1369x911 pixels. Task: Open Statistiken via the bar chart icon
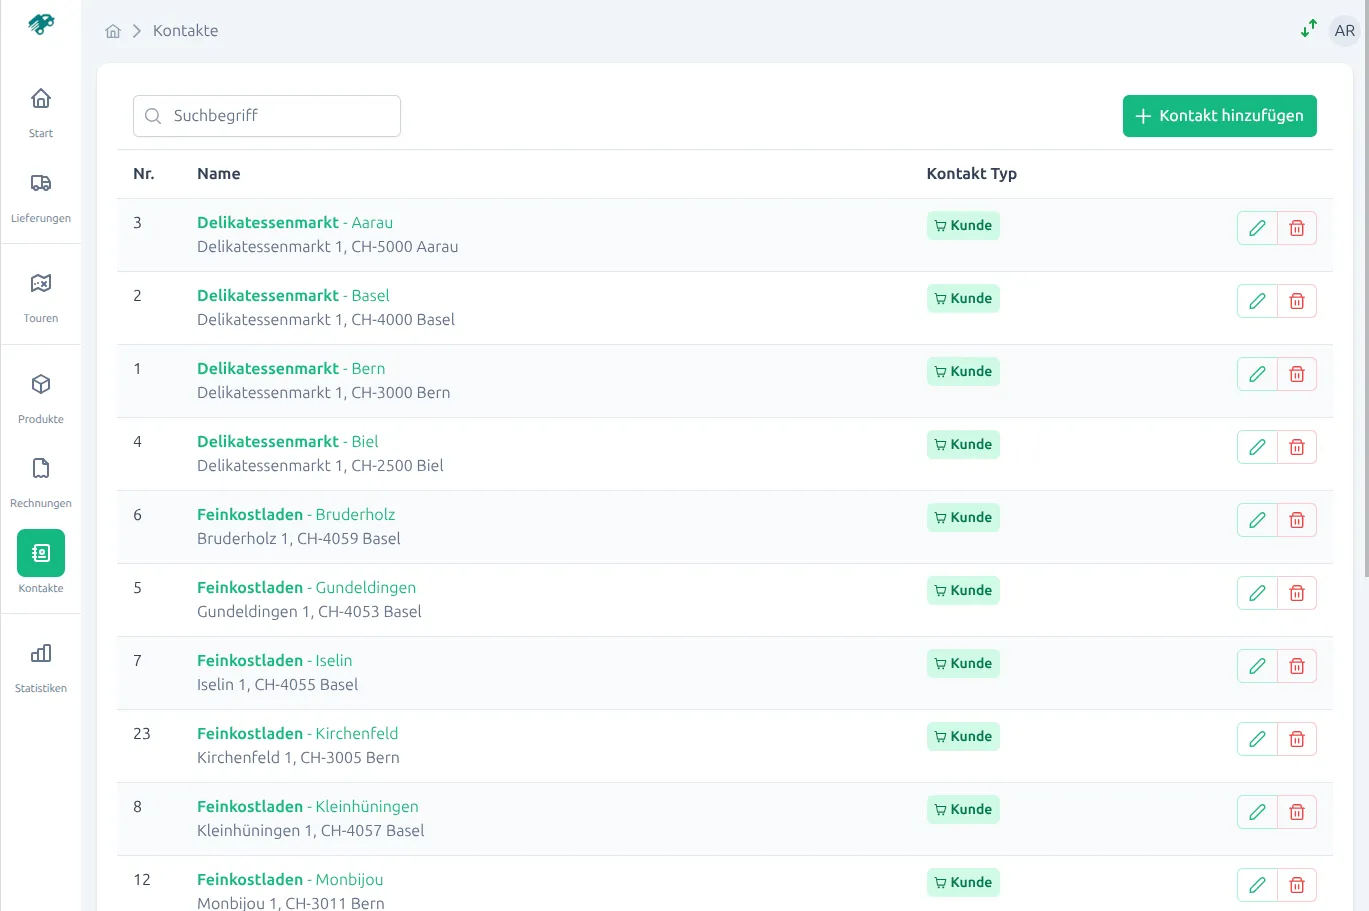40,653
